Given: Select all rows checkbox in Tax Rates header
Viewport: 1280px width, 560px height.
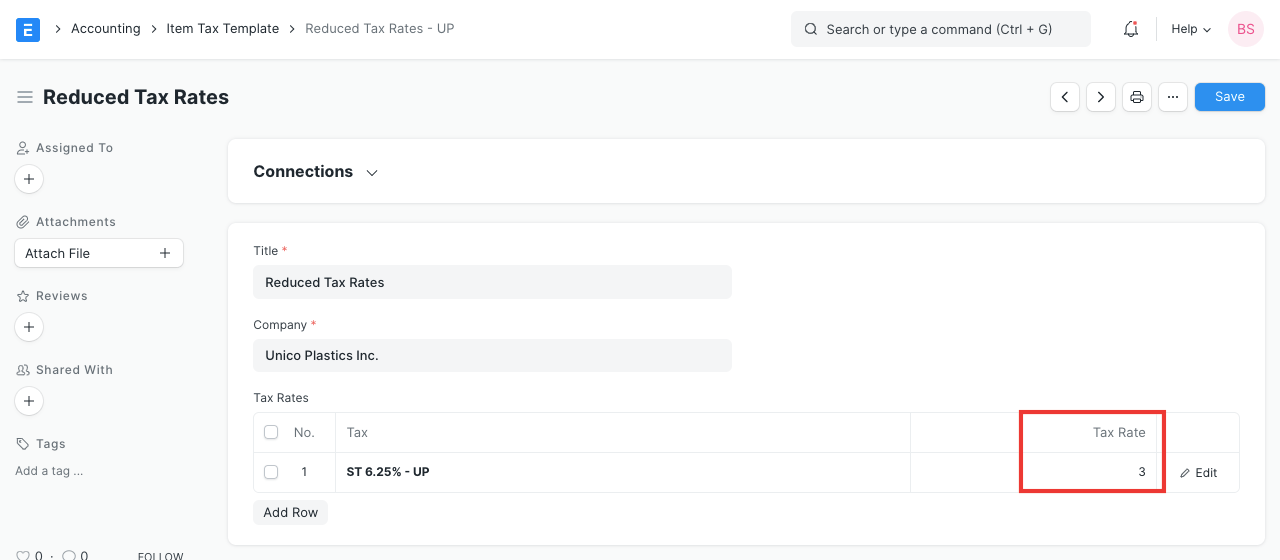Looking at the screenshot, I should click(x=271, y=432).
